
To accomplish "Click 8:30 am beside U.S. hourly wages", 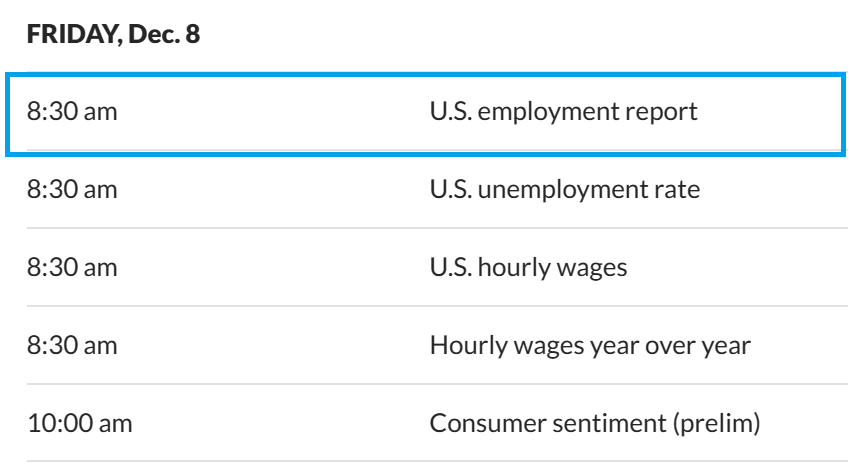I will point(71,267).
